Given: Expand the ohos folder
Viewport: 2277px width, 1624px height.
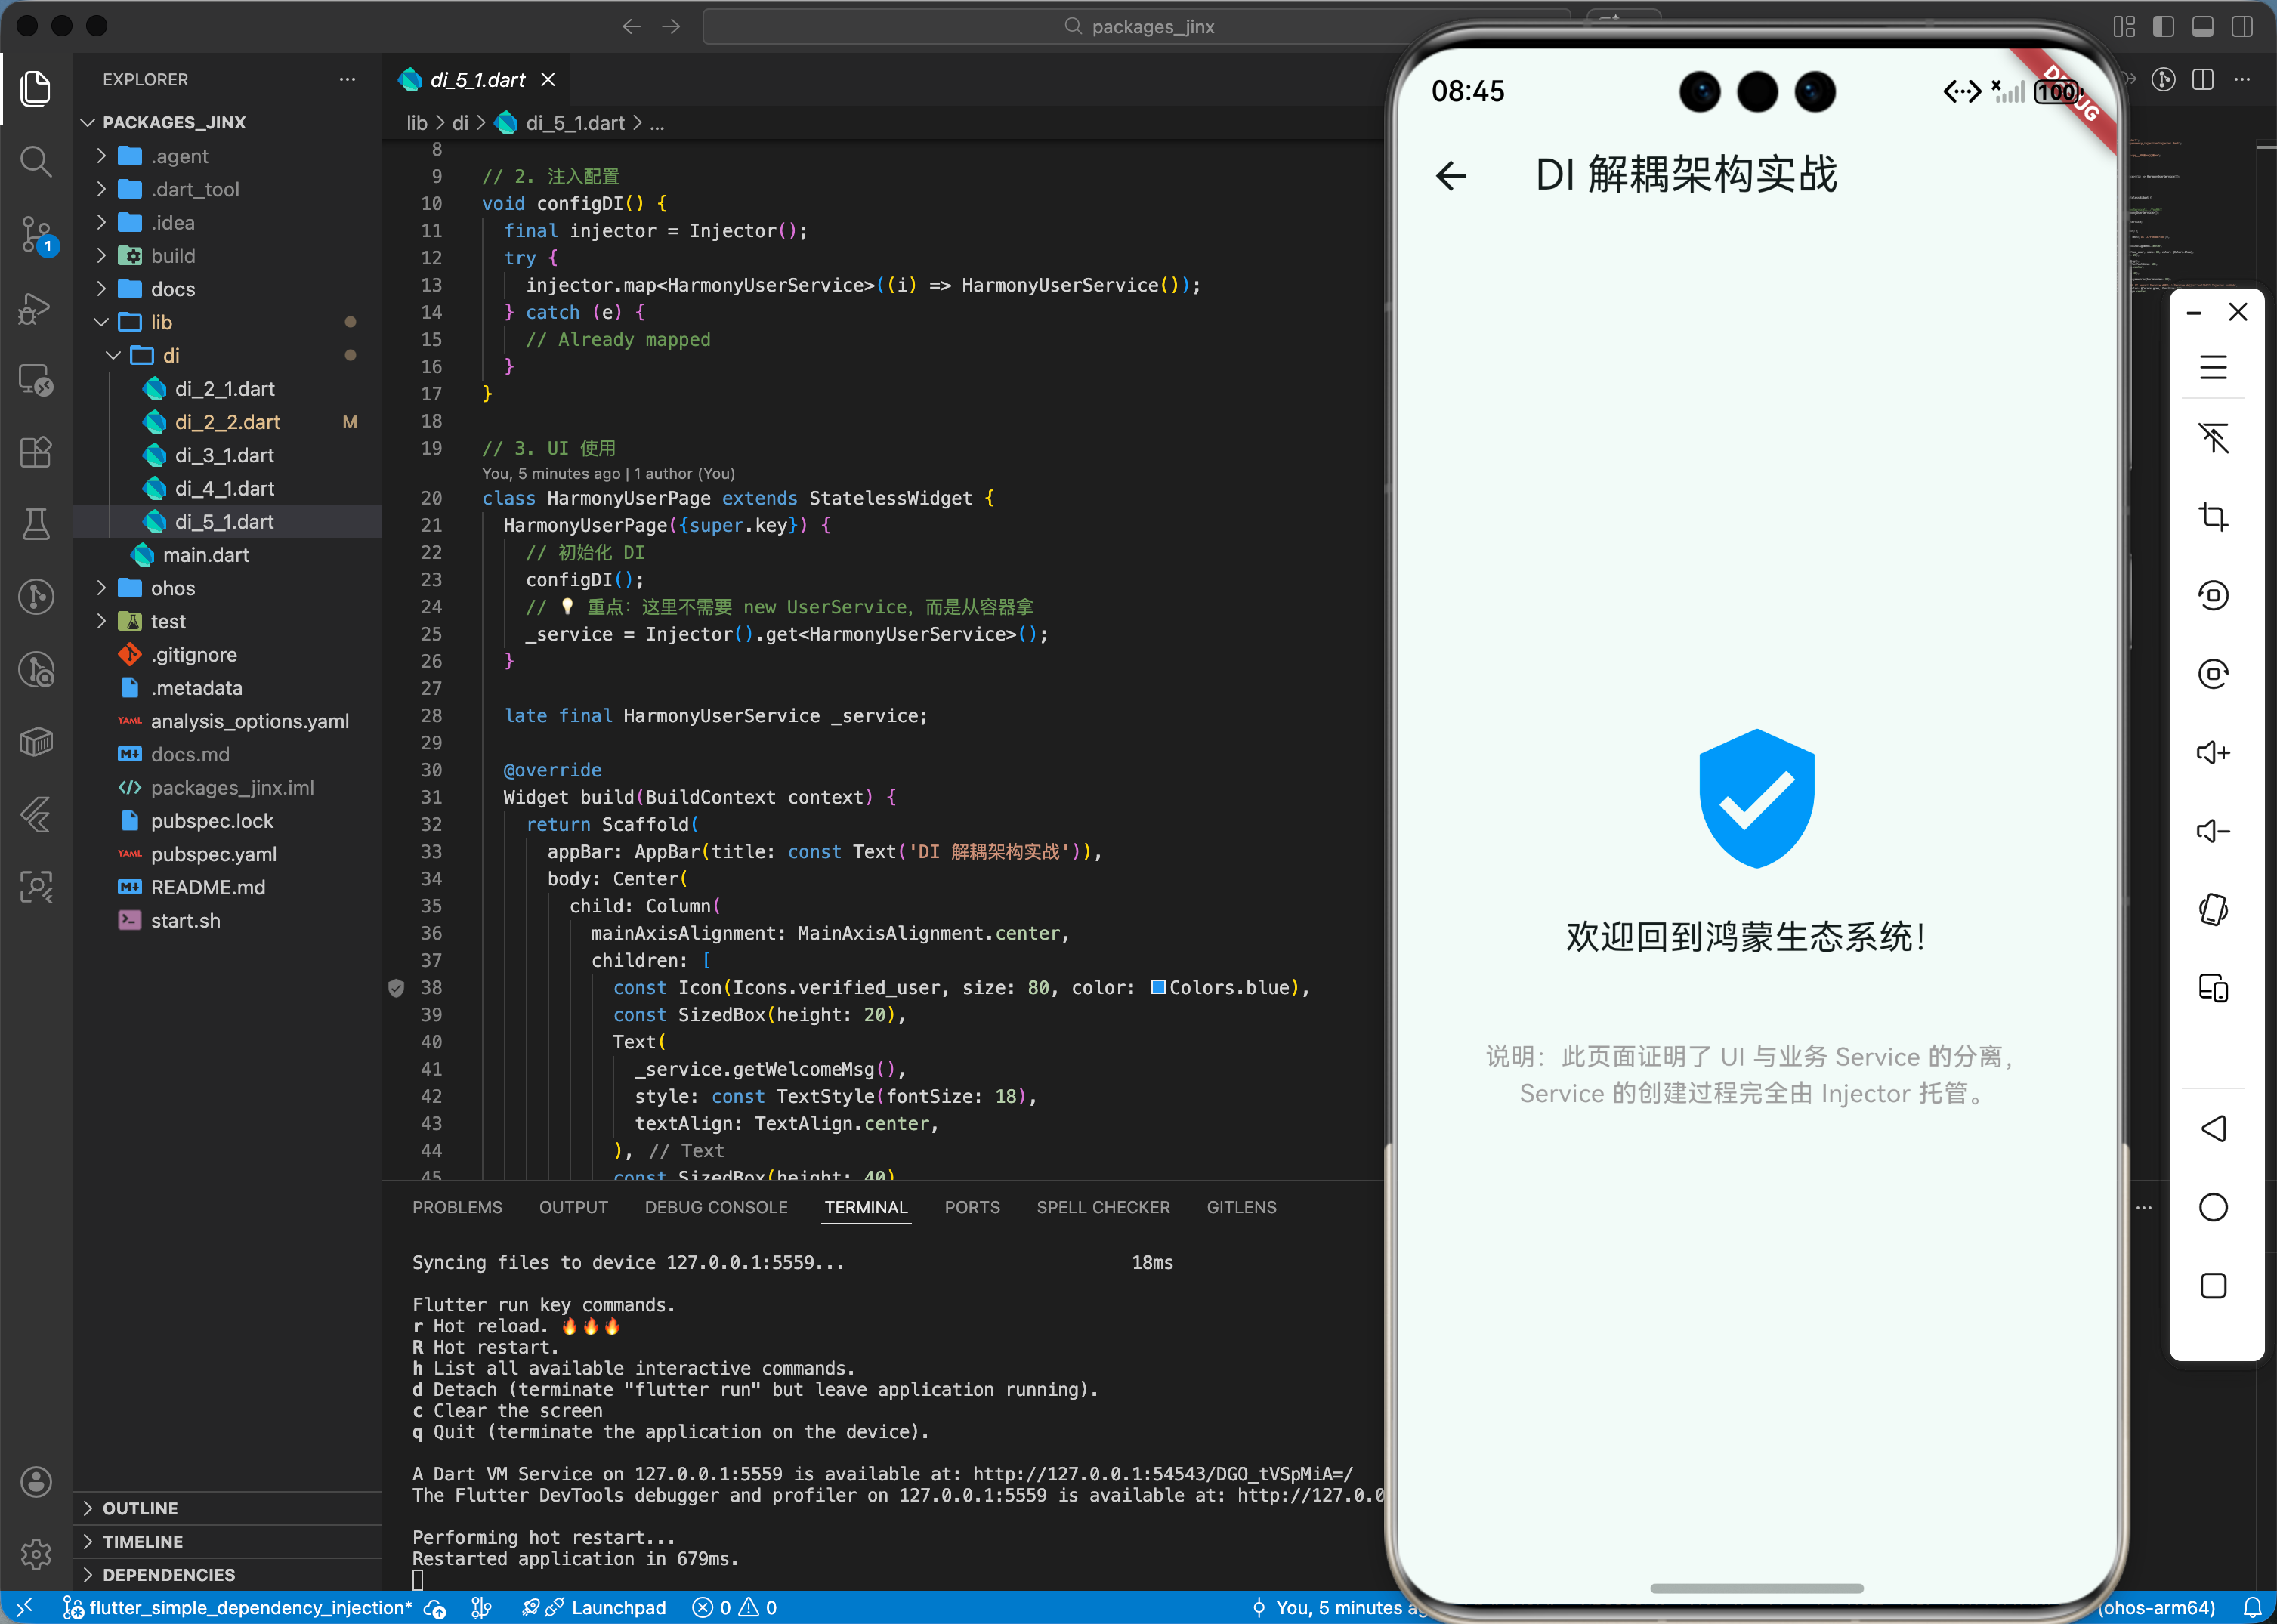Looking at the screenshot, I should 172,588.
